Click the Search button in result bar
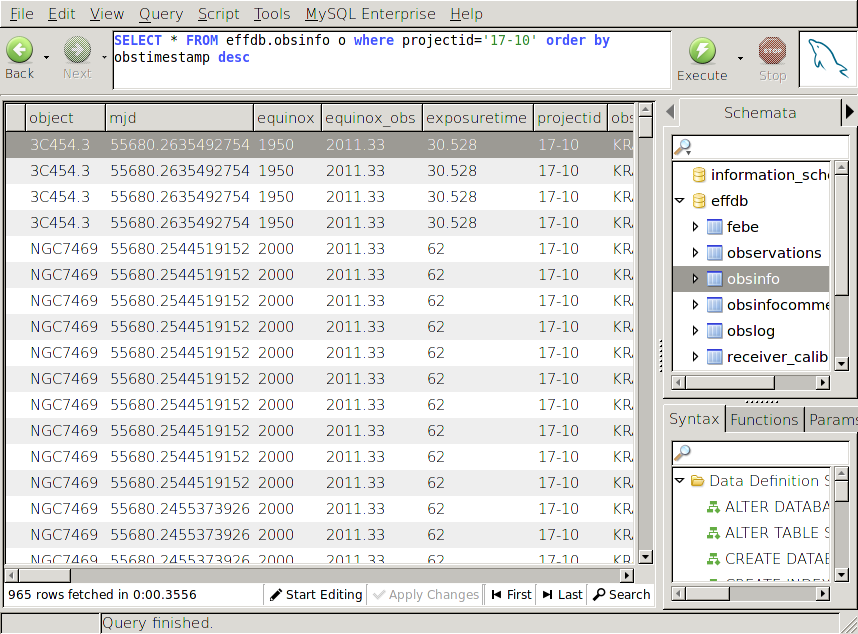The height and width of the screenshot is (634, 858). click(x=622, y=595)
